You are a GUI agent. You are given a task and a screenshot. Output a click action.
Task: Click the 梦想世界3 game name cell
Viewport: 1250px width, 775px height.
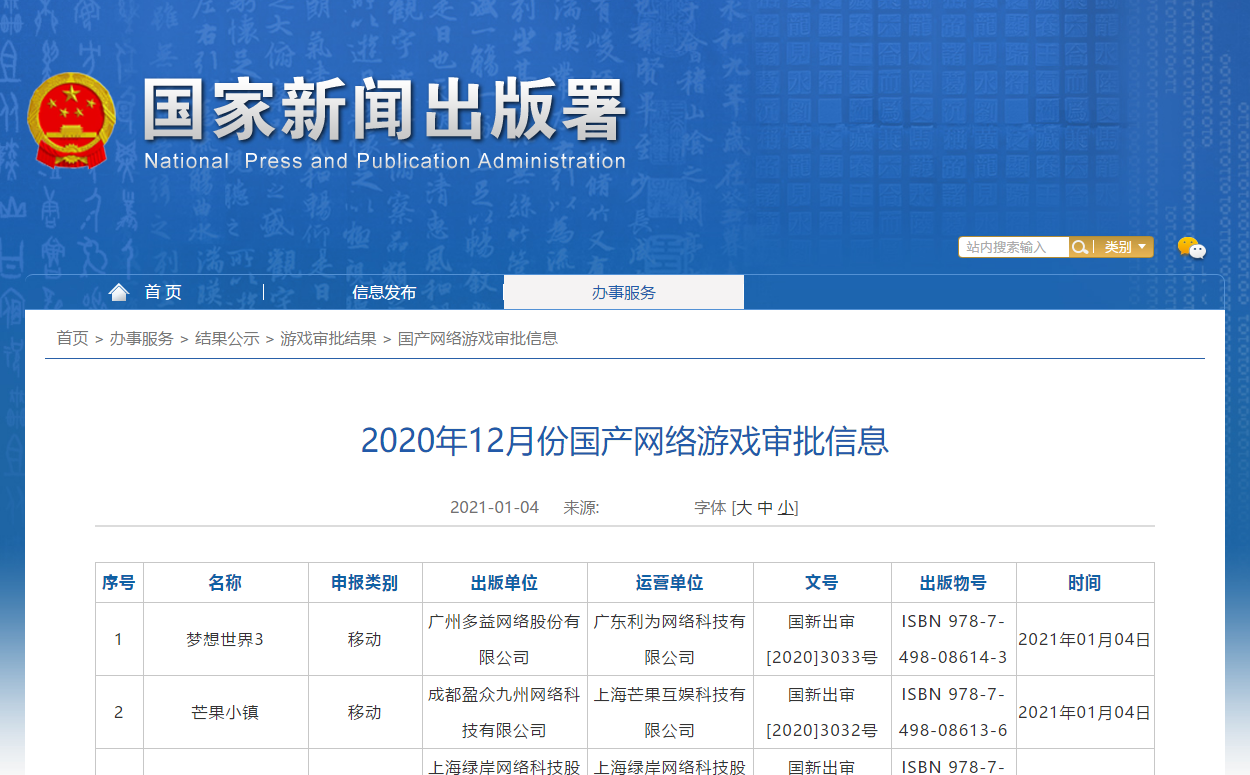(x=225, y=639)
